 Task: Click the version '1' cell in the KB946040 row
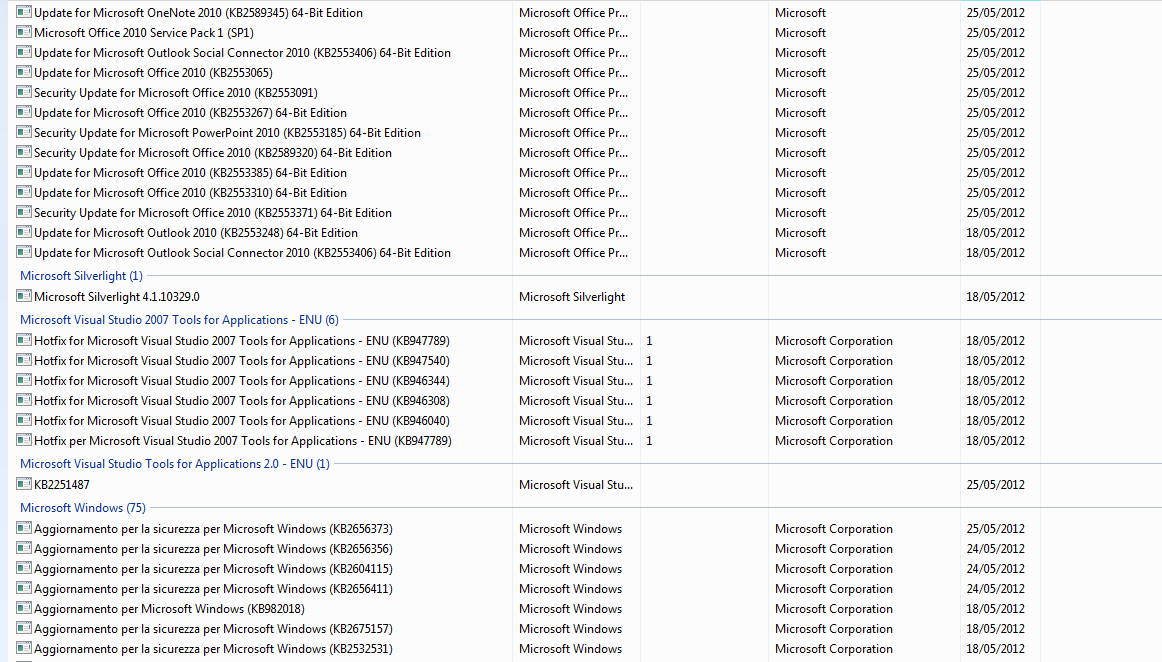pos(649,421)
